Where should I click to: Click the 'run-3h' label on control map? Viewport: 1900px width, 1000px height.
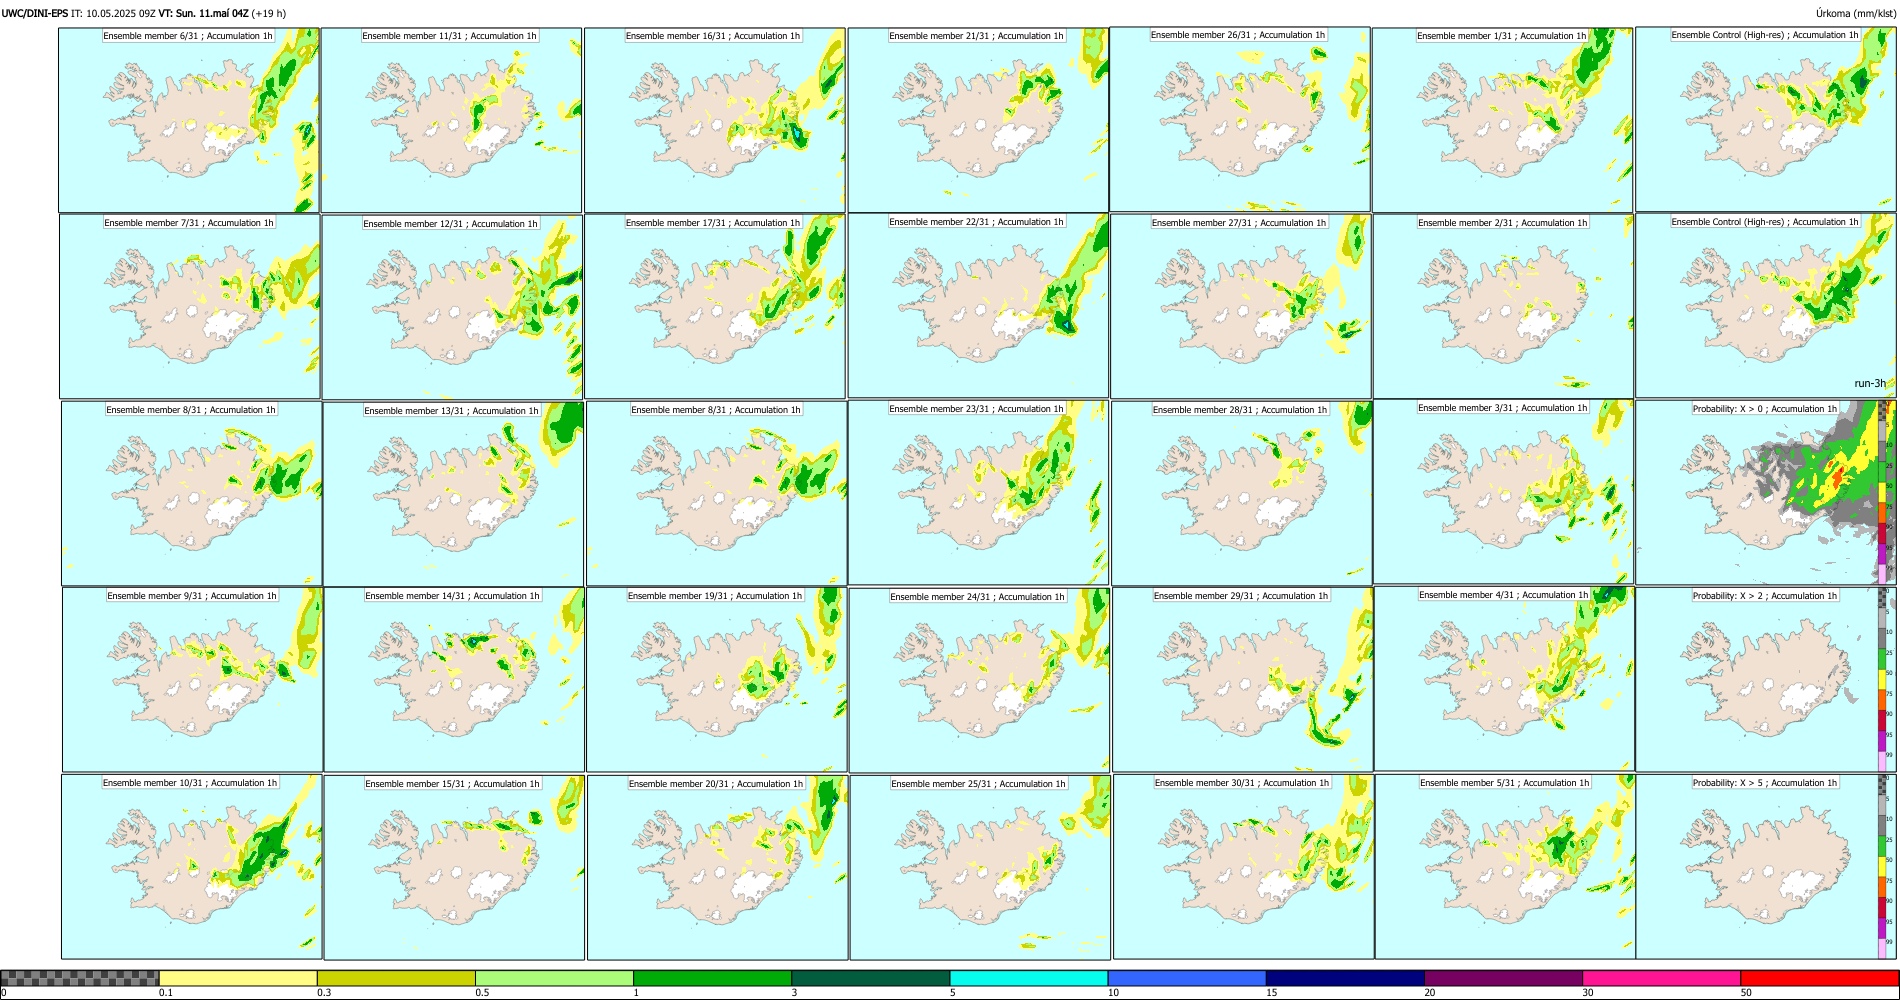(1869, 384)
